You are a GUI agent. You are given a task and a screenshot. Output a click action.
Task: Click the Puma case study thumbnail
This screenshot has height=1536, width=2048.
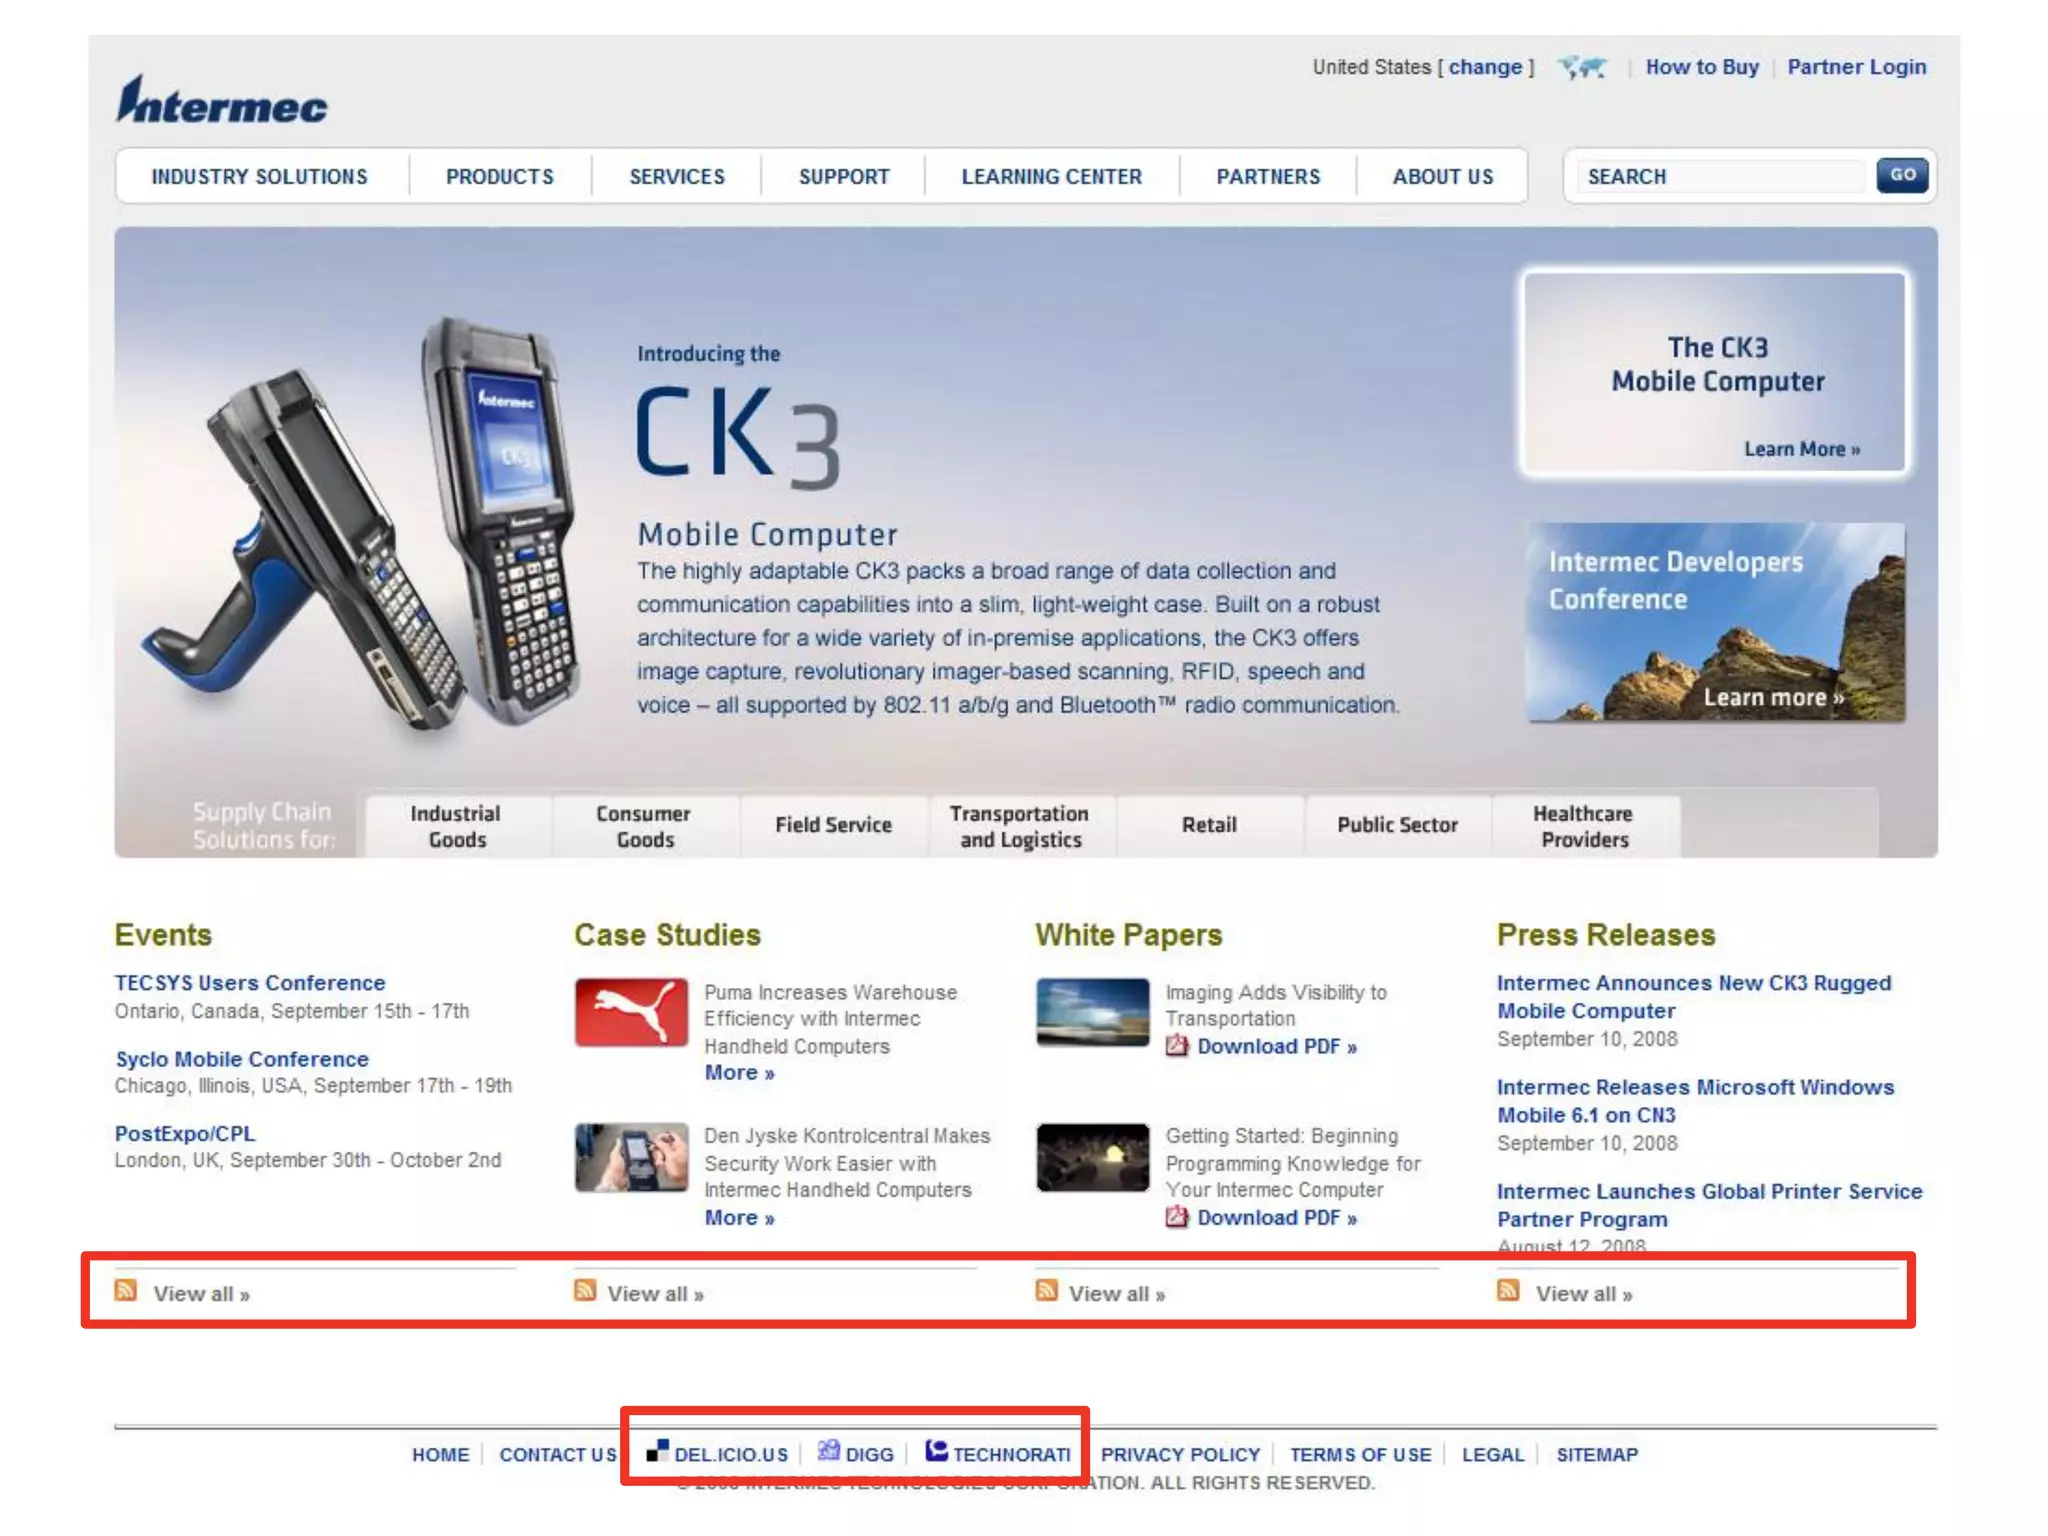pyautogui.click(x=631, y=1012)
